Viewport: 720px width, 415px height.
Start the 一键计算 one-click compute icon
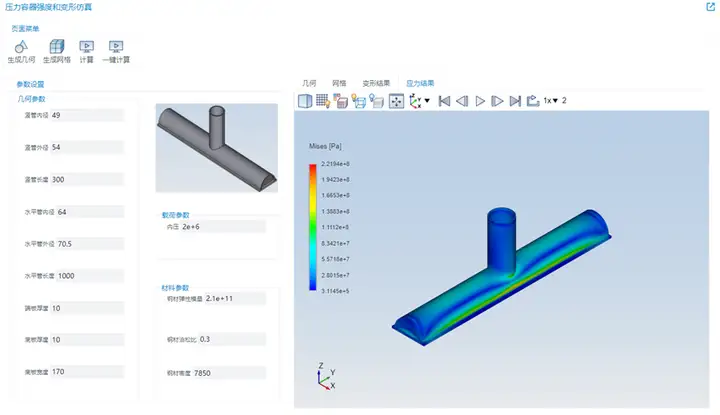116,46
